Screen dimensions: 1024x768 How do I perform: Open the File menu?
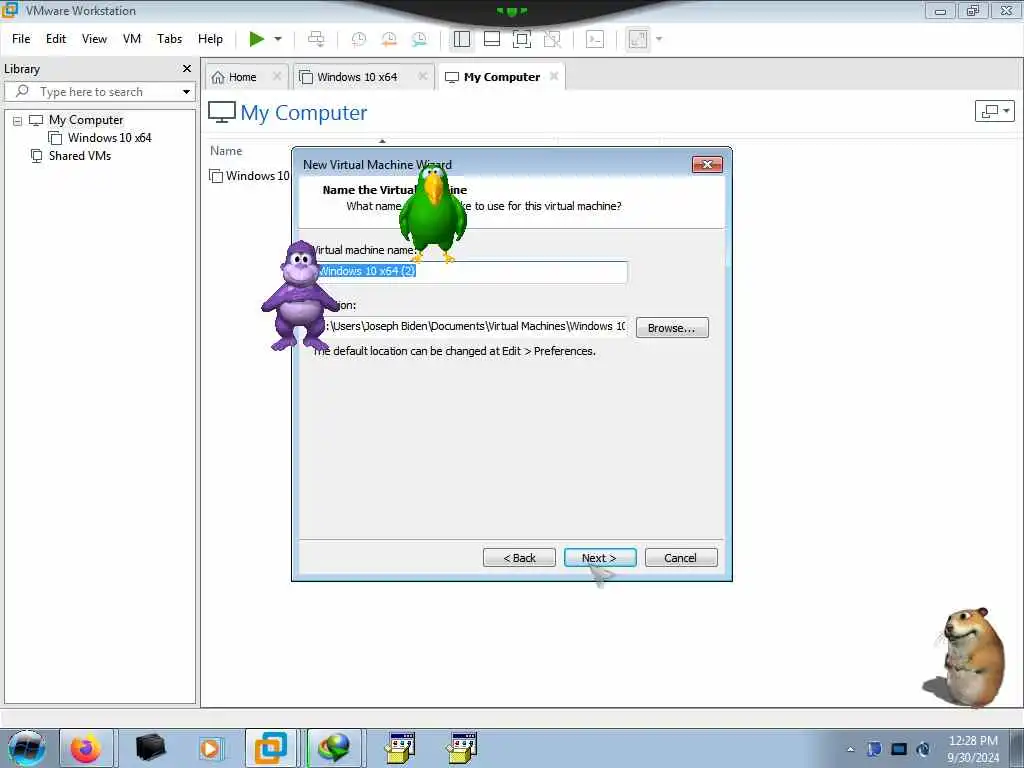click(x=21, y=39)
